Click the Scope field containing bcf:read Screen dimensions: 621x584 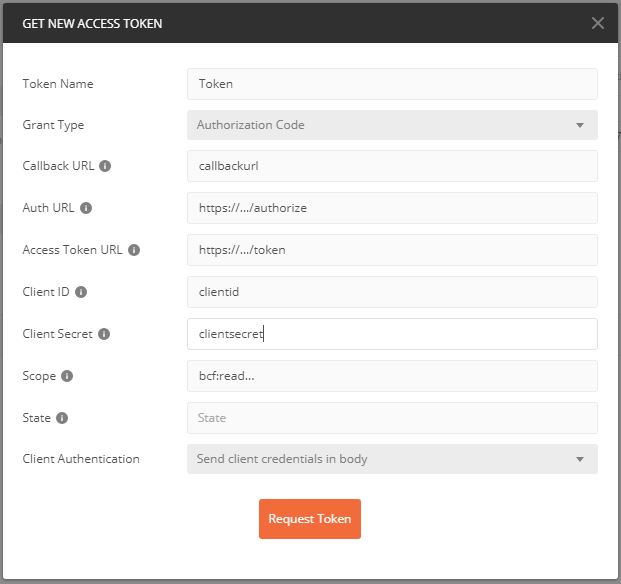tap(392, 376)
